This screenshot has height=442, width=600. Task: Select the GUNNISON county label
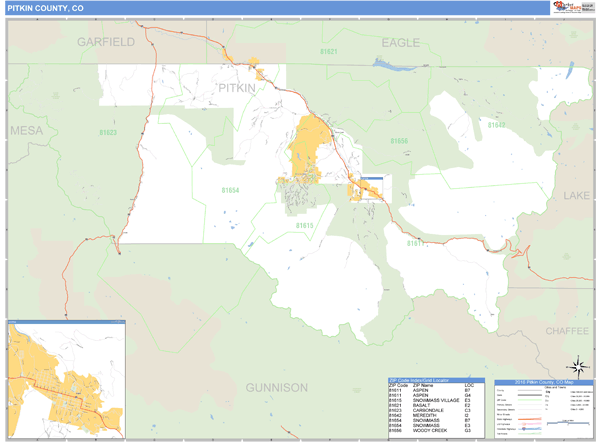tap(277, 388)
